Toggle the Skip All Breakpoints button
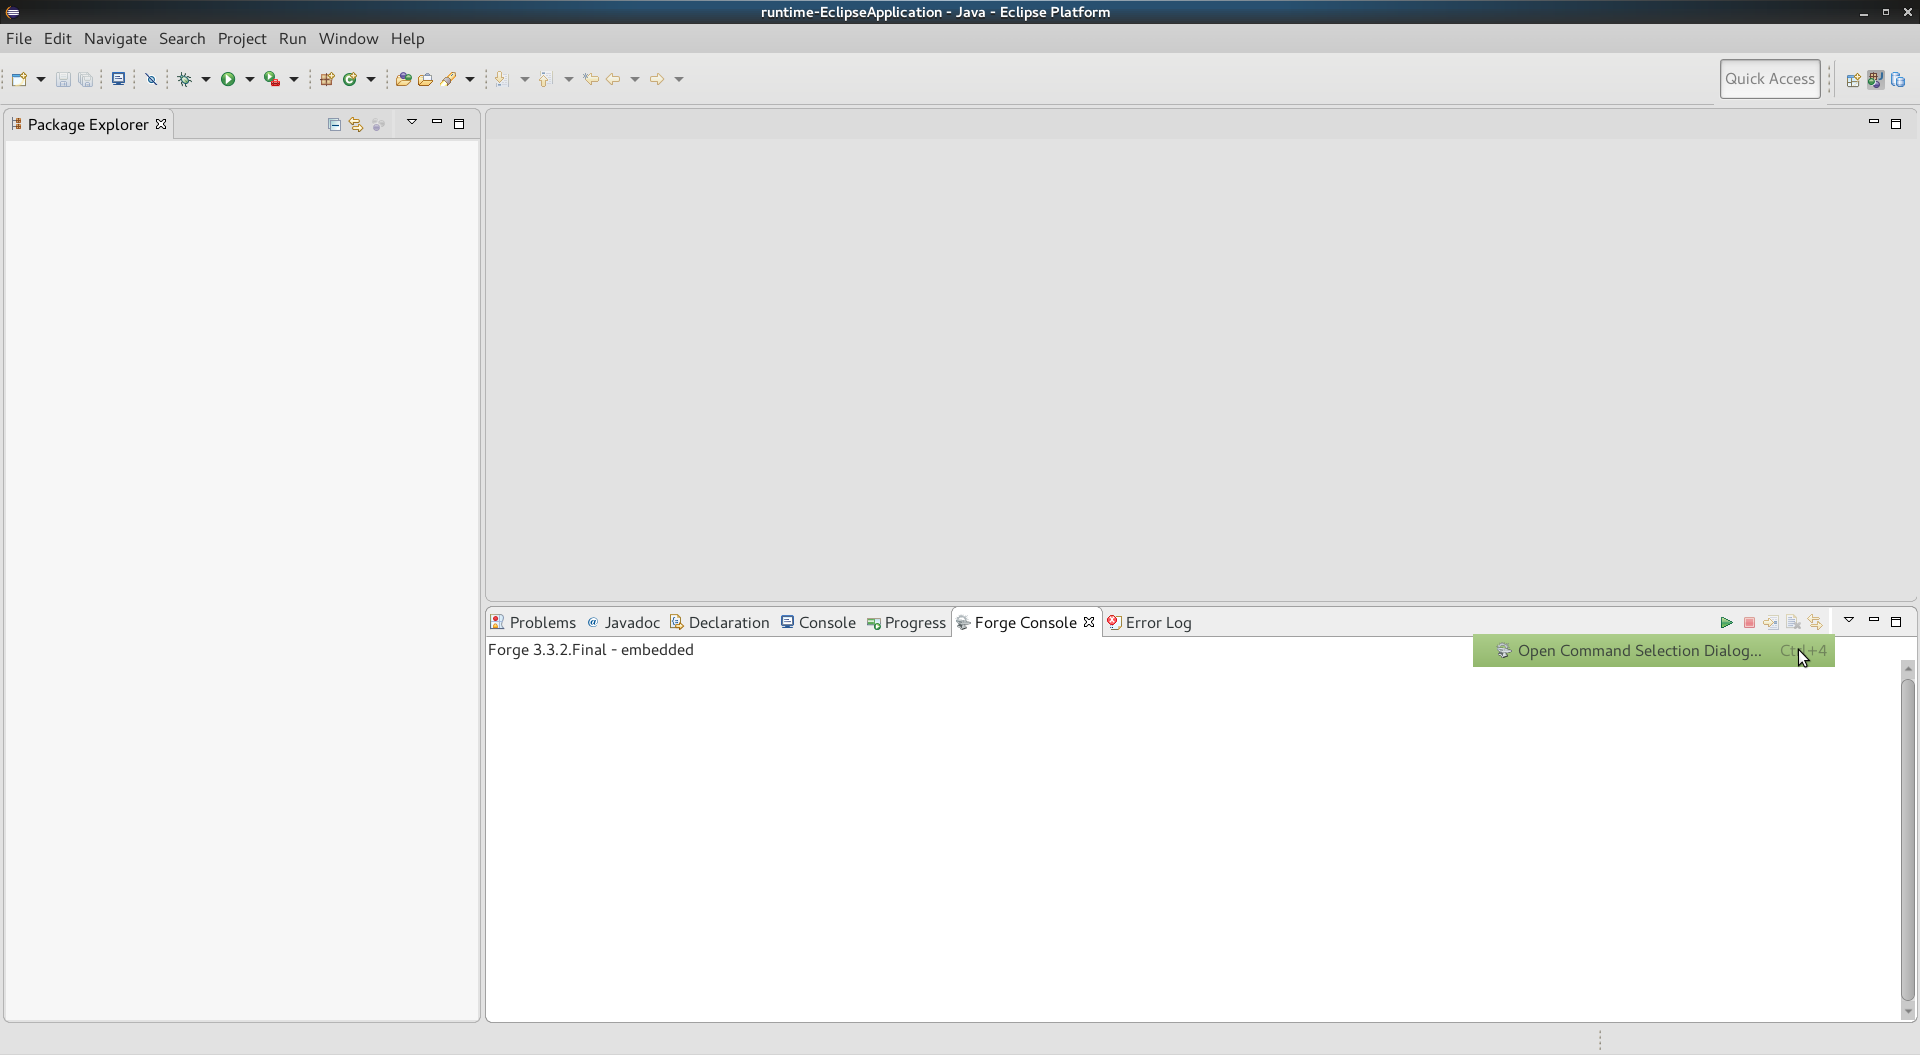 pyautogui.click(x=152, y=79)
